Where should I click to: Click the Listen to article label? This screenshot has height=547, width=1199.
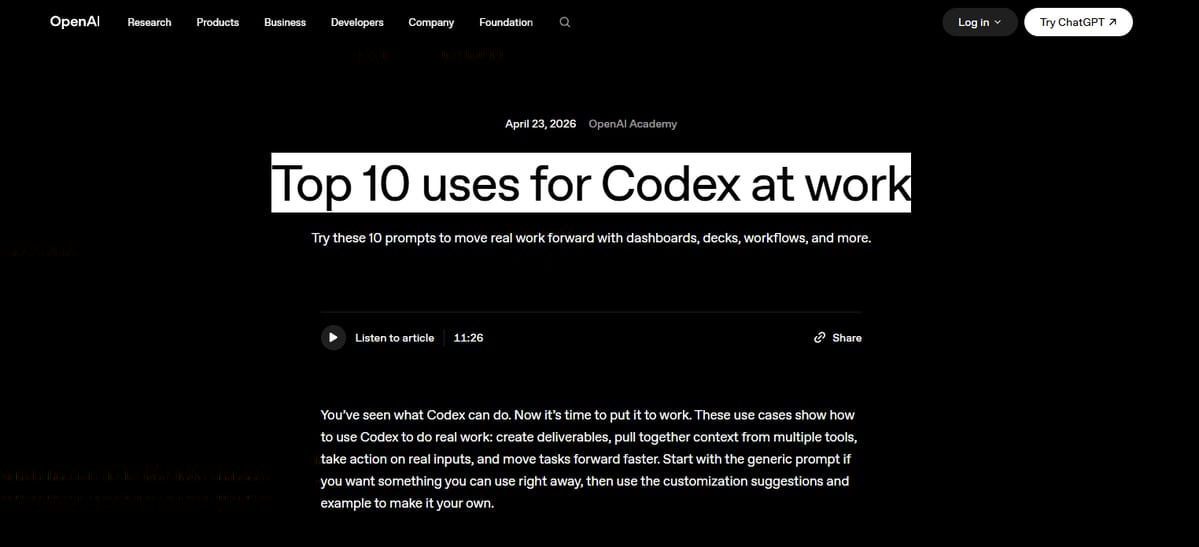pyautogui.click(x=395, y=337)
